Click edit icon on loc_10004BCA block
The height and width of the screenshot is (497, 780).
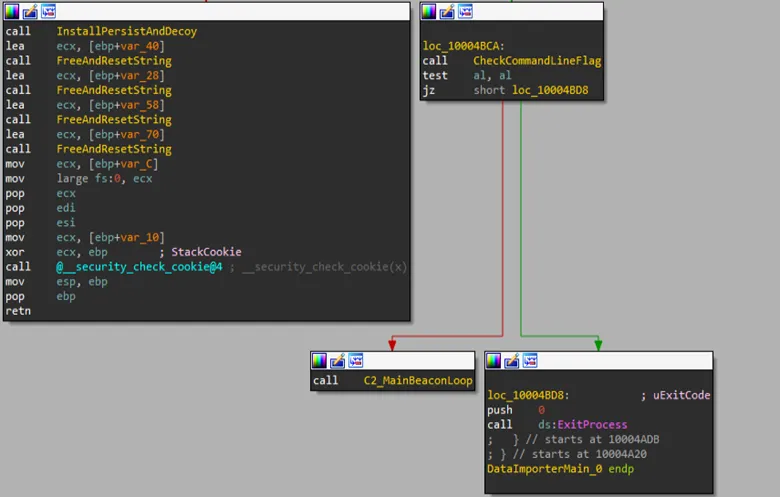click(447, 11)
